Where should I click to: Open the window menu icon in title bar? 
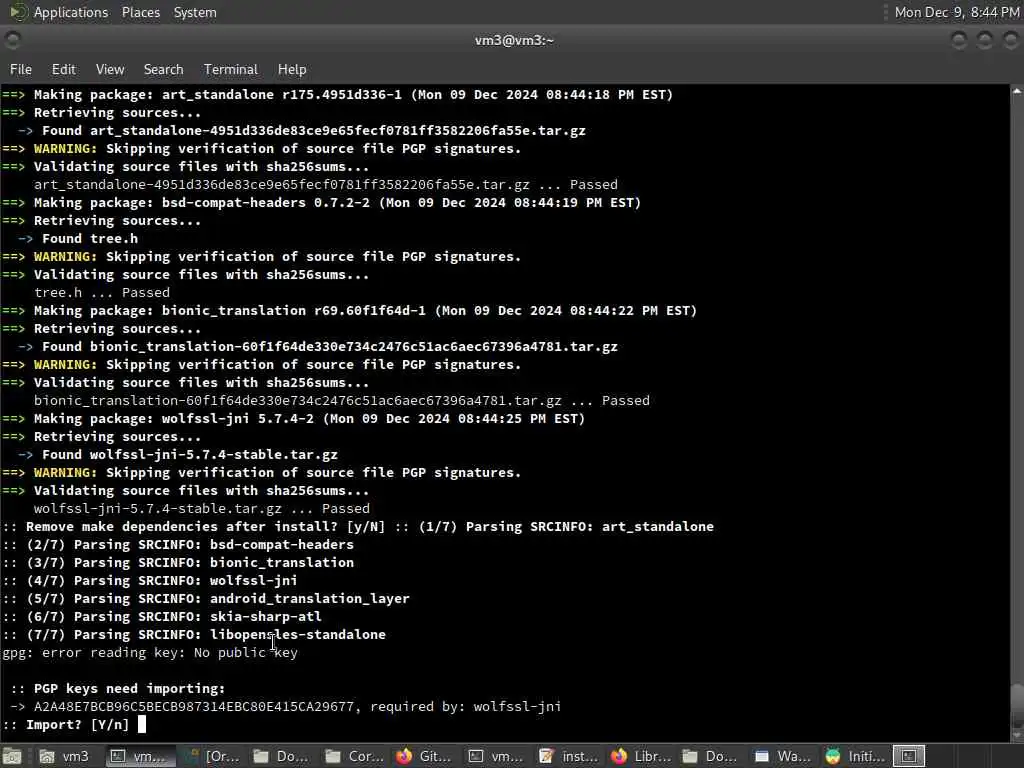coord(12,40)
